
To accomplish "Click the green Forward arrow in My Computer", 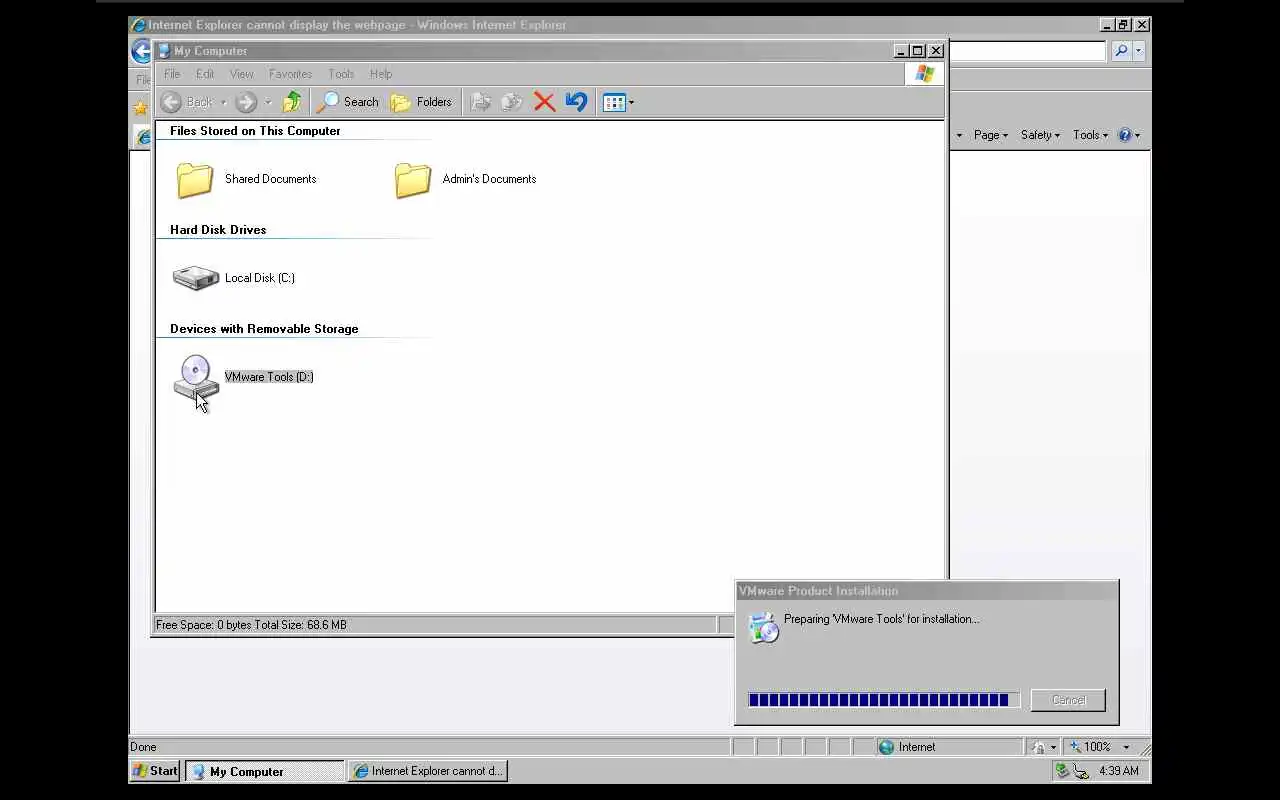I will point(246,102).
